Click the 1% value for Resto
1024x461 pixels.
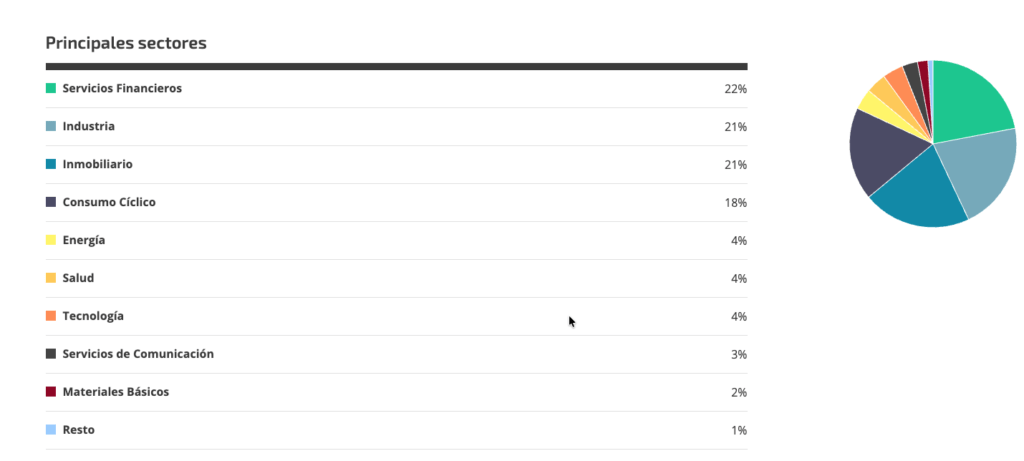pyautogui.click(x=739, y=430)
